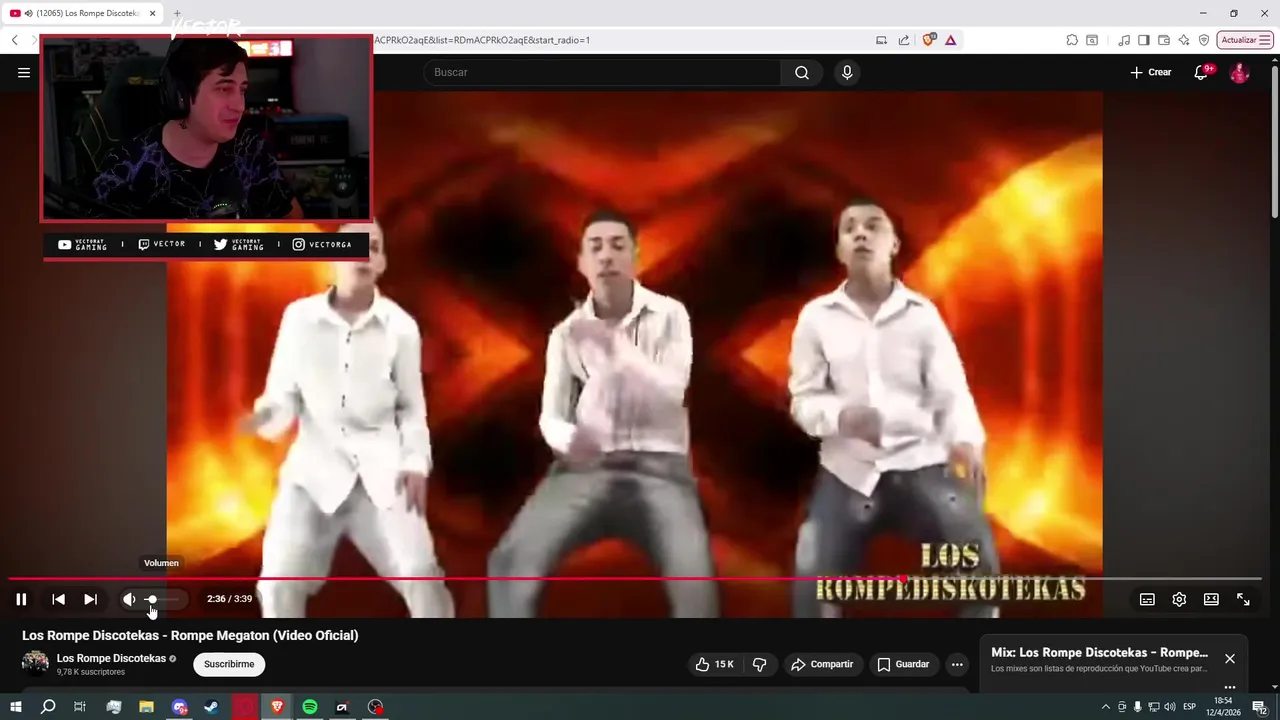The height and width of the screenshot is (720, 1280).
Task: Skip to the next video
Action: point(90,599)
